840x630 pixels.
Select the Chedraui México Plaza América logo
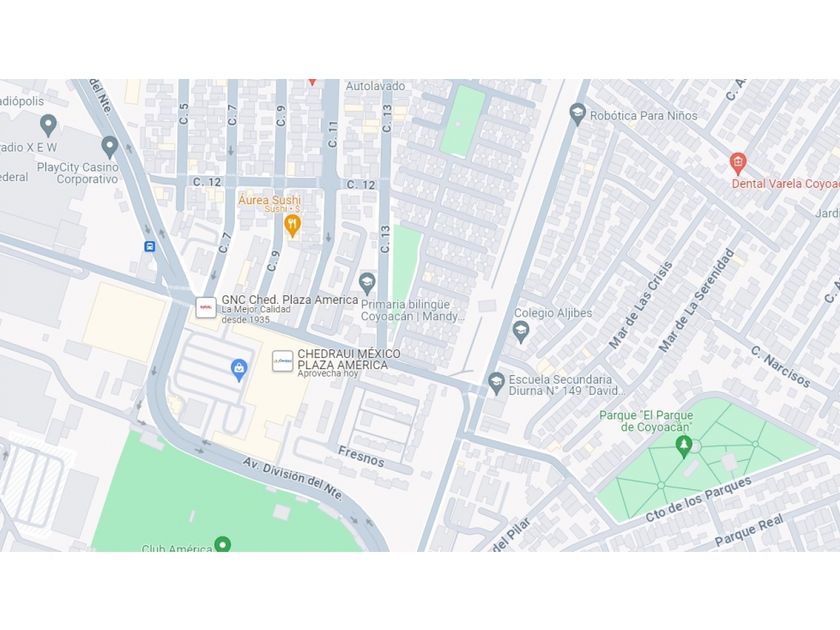[282, 361]
